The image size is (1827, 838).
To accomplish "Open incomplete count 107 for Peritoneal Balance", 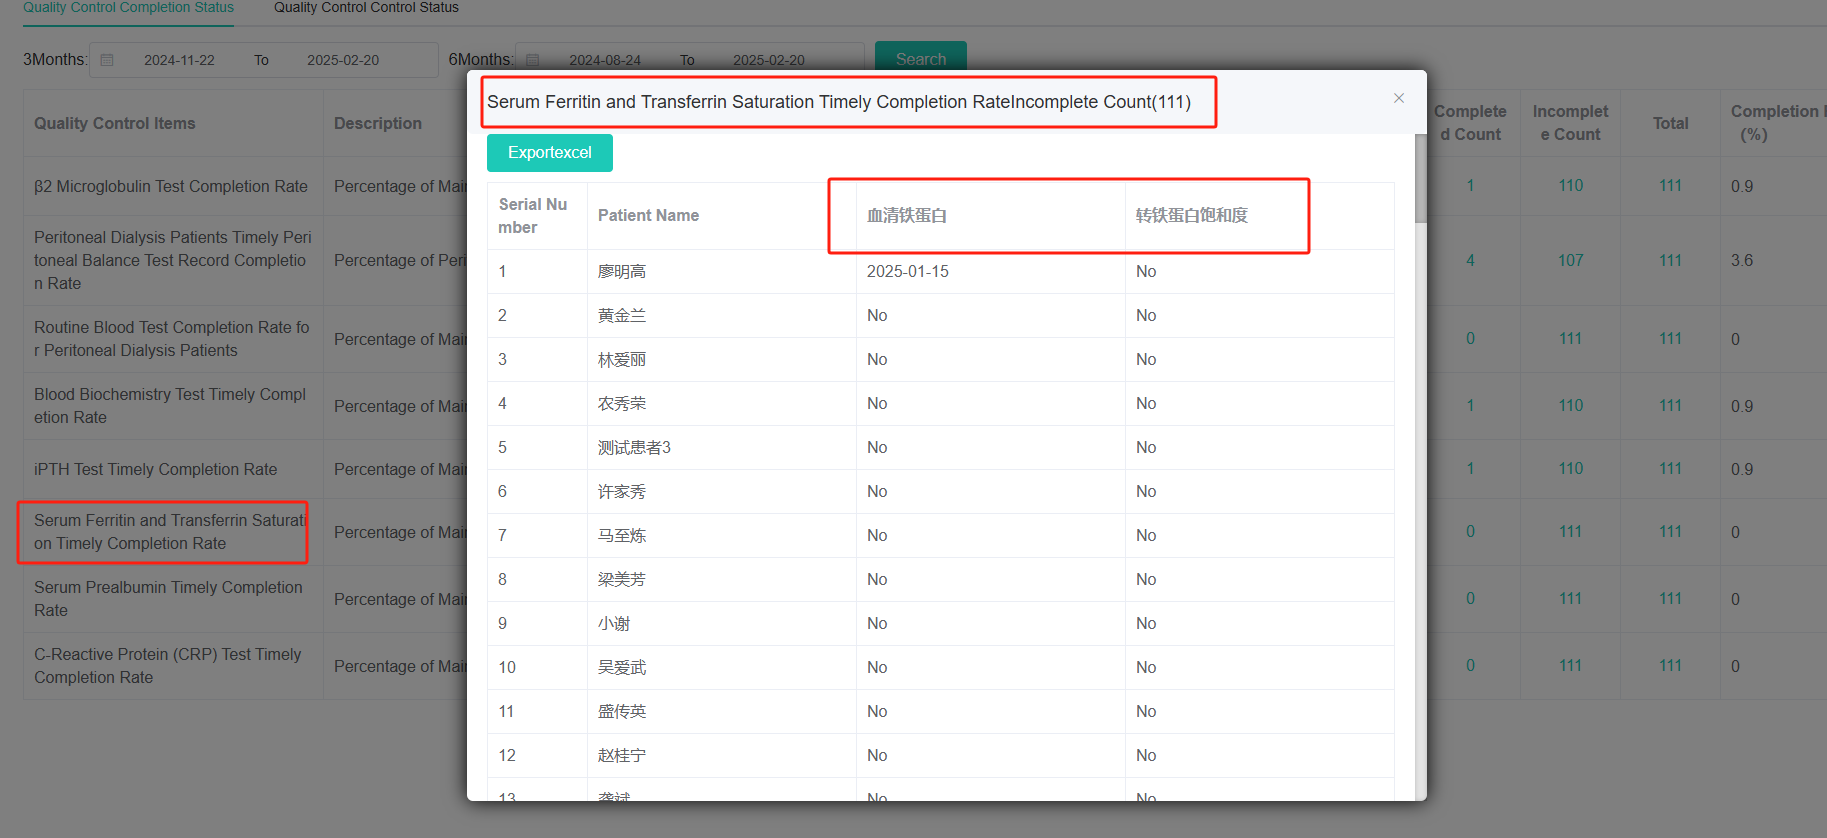I will tap(1570, 260).
